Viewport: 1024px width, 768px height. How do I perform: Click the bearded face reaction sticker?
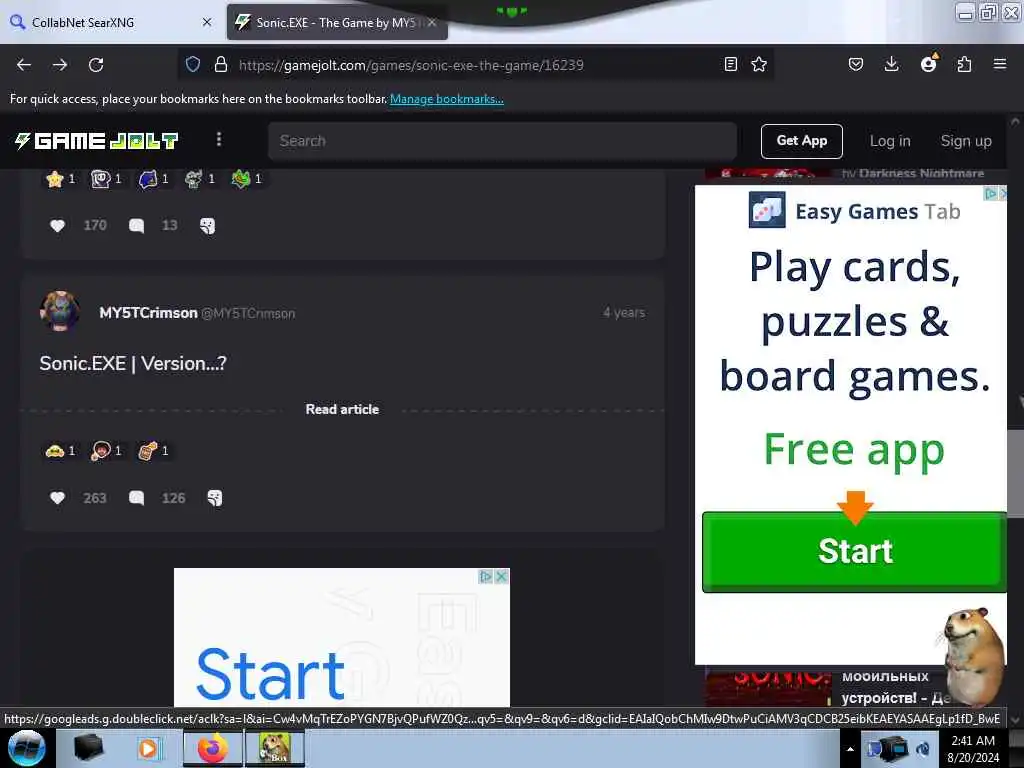(101, 451)
